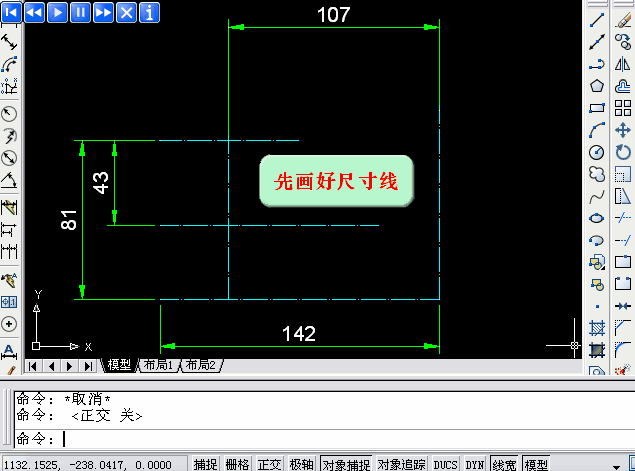Select the Ellipse Arc tool
The image size is (635, 471).
coord(597,241)
